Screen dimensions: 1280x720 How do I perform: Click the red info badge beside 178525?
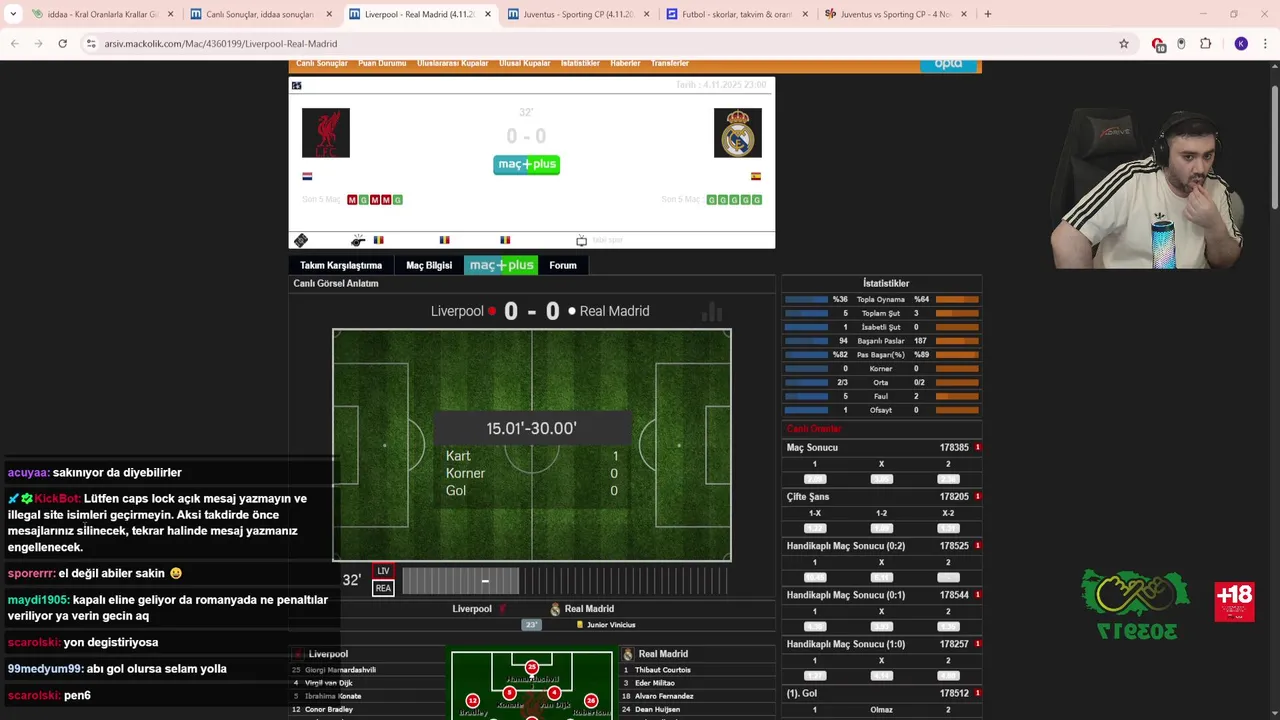click(x=977, y=546)
